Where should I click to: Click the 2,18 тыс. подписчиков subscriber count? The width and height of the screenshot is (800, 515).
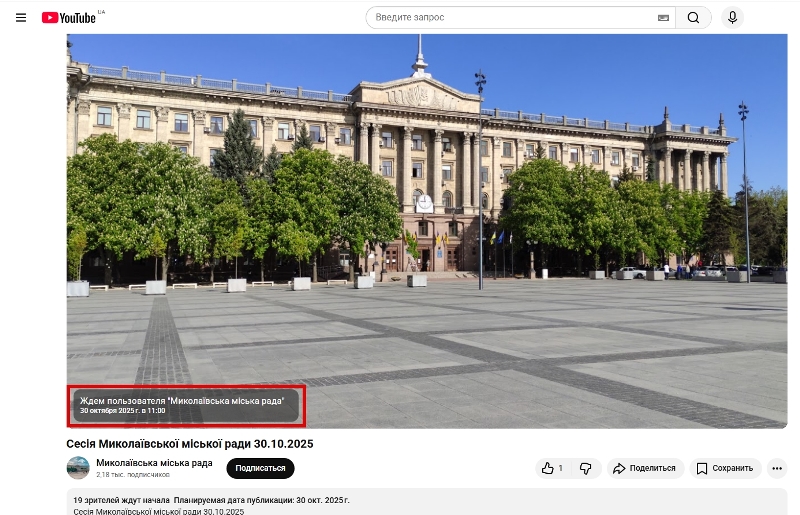tap(132, 475)
